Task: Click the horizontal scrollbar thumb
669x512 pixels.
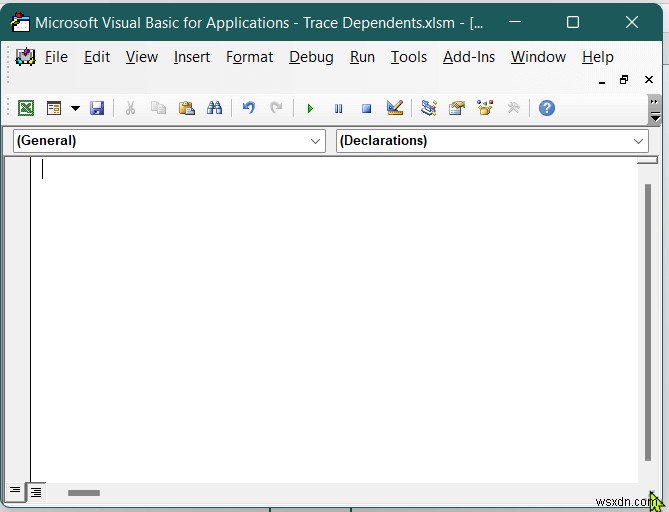Action: pyautogui.click(x=84, y=493)
